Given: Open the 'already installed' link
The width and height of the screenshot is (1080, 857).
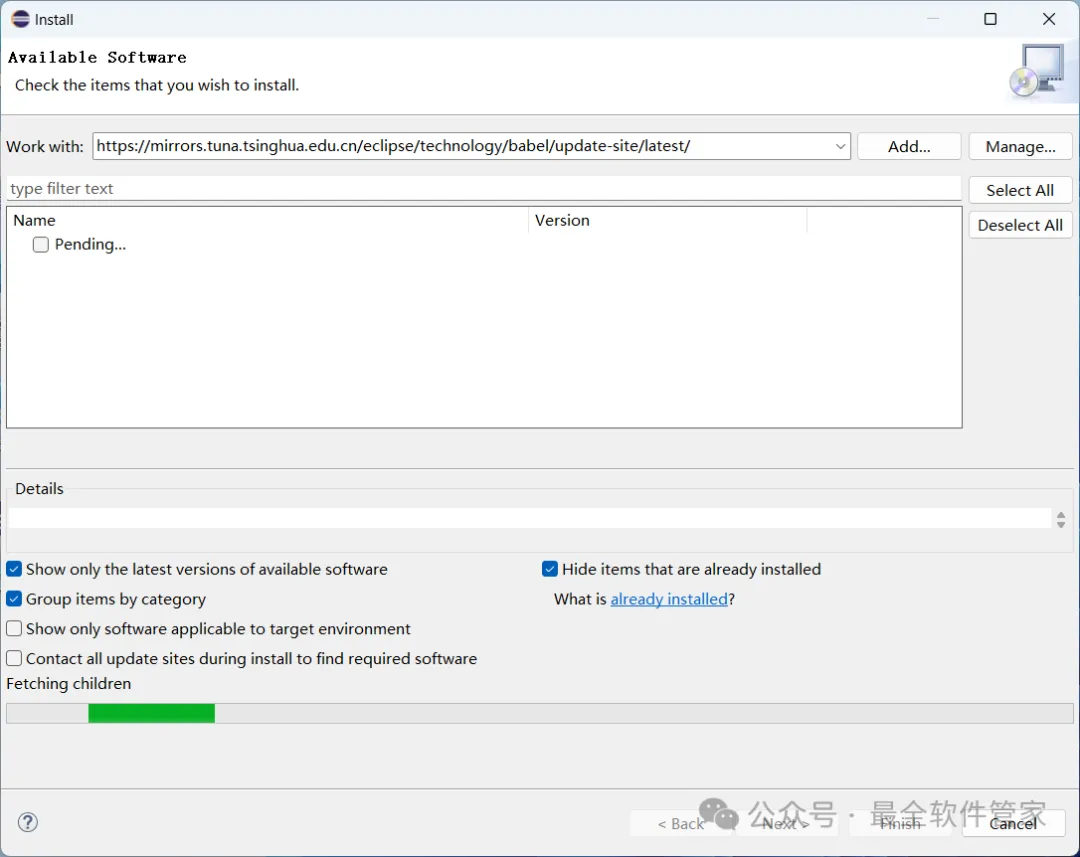Looking at the screenshot, I should (x=669, y=599).
